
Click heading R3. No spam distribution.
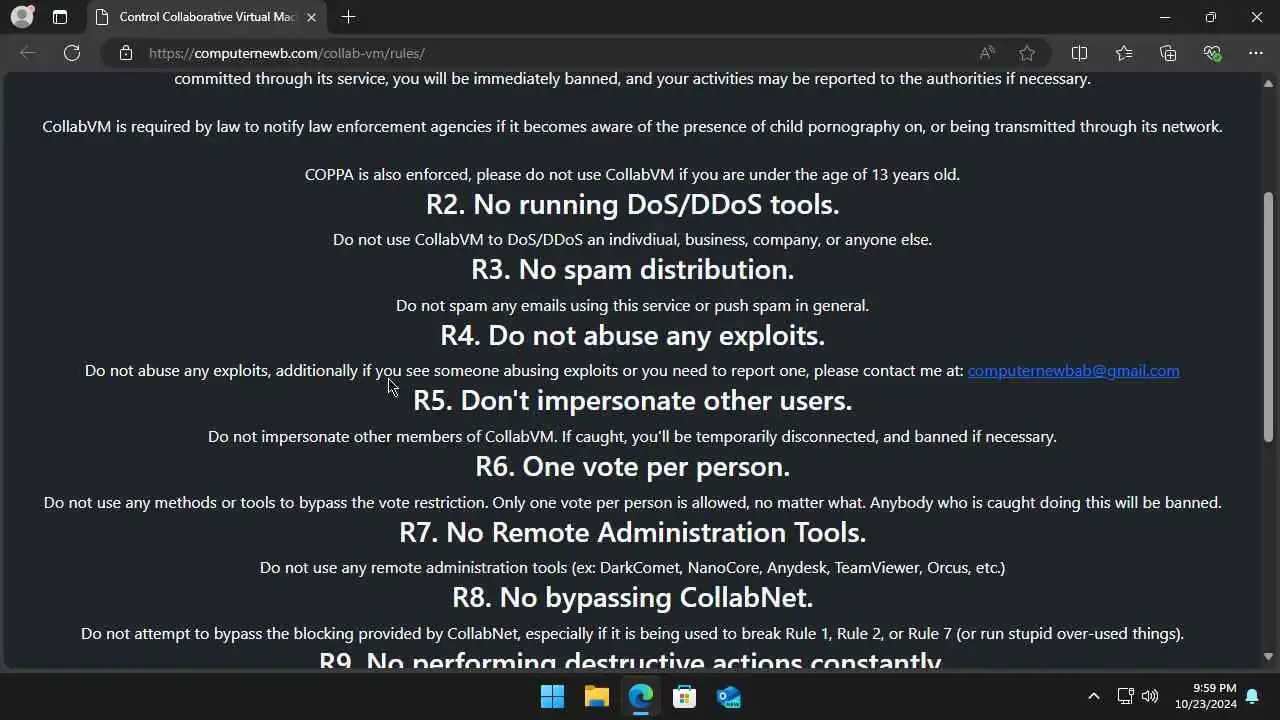[632, 270]
